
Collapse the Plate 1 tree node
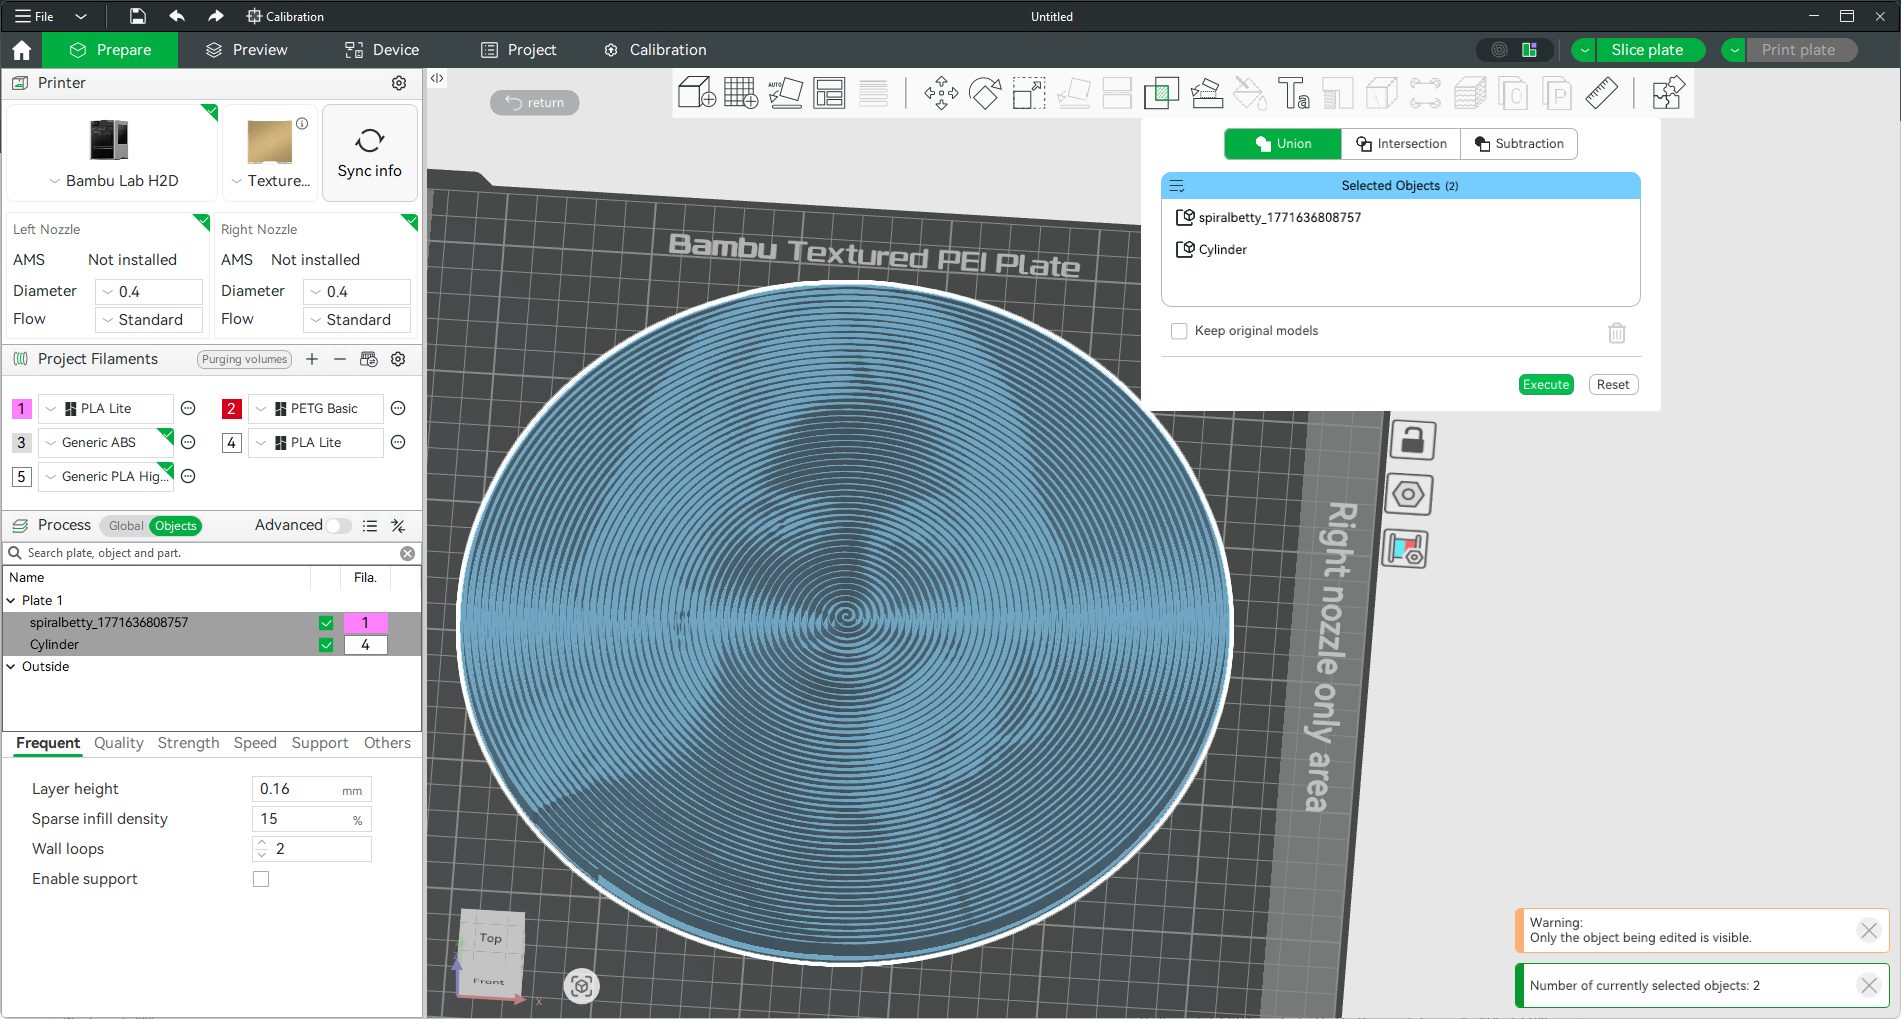point(11,601)
